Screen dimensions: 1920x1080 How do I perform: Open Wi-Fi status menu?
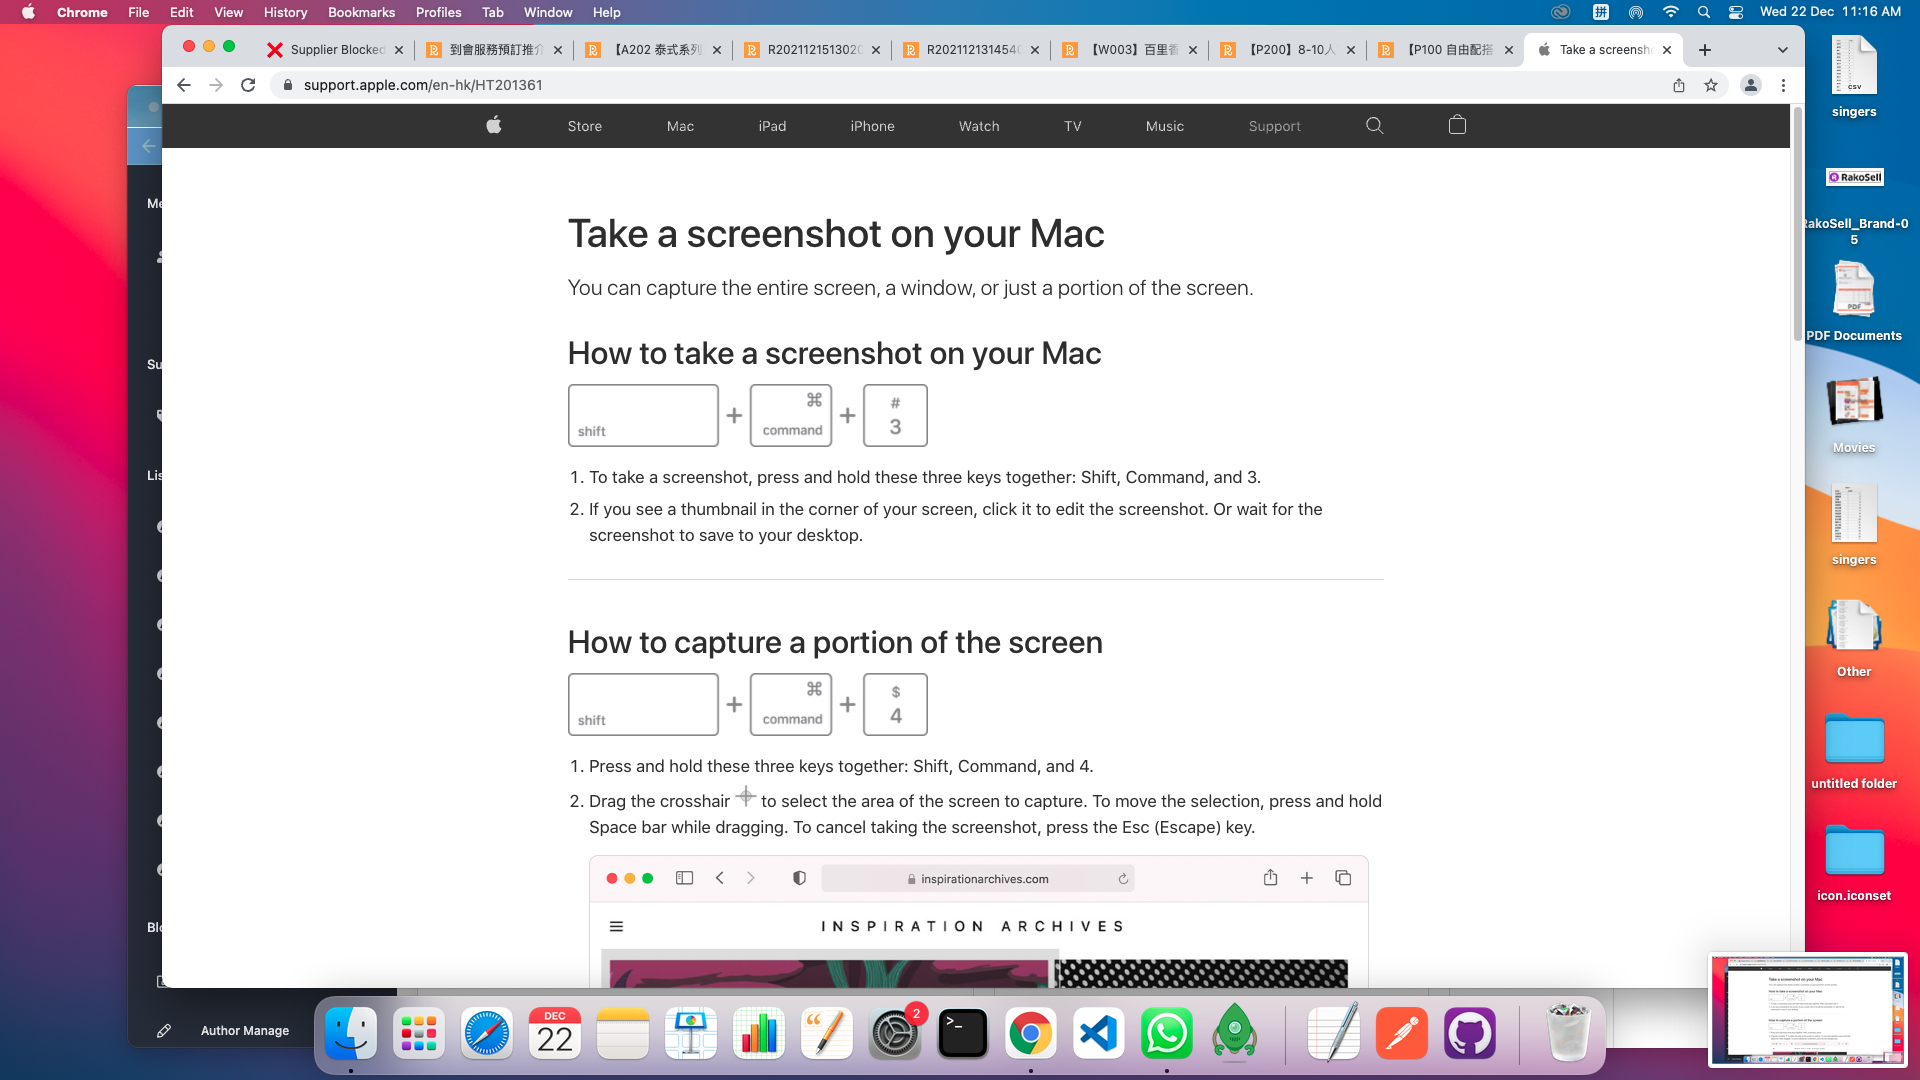click(x=1670, y=12)
